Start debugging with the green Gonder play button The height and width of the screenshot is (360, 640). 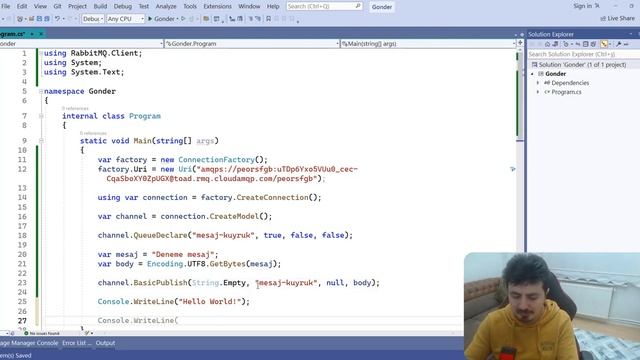coord(161,19)
